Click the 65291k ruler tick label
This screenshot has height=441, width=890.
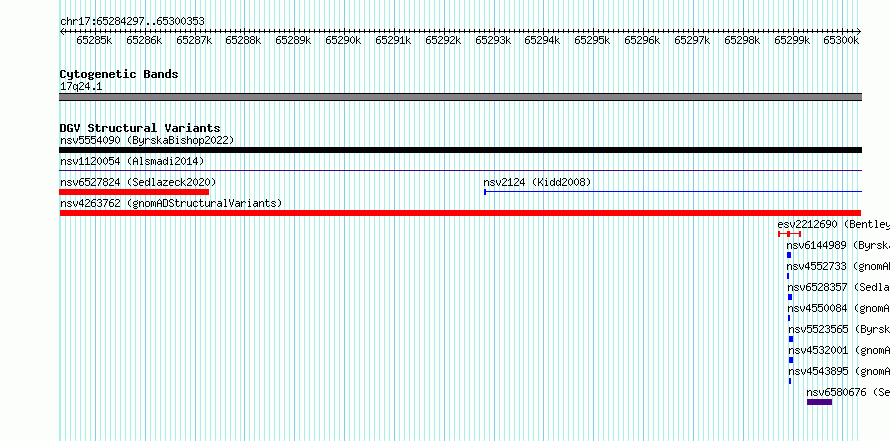point(393,40)
